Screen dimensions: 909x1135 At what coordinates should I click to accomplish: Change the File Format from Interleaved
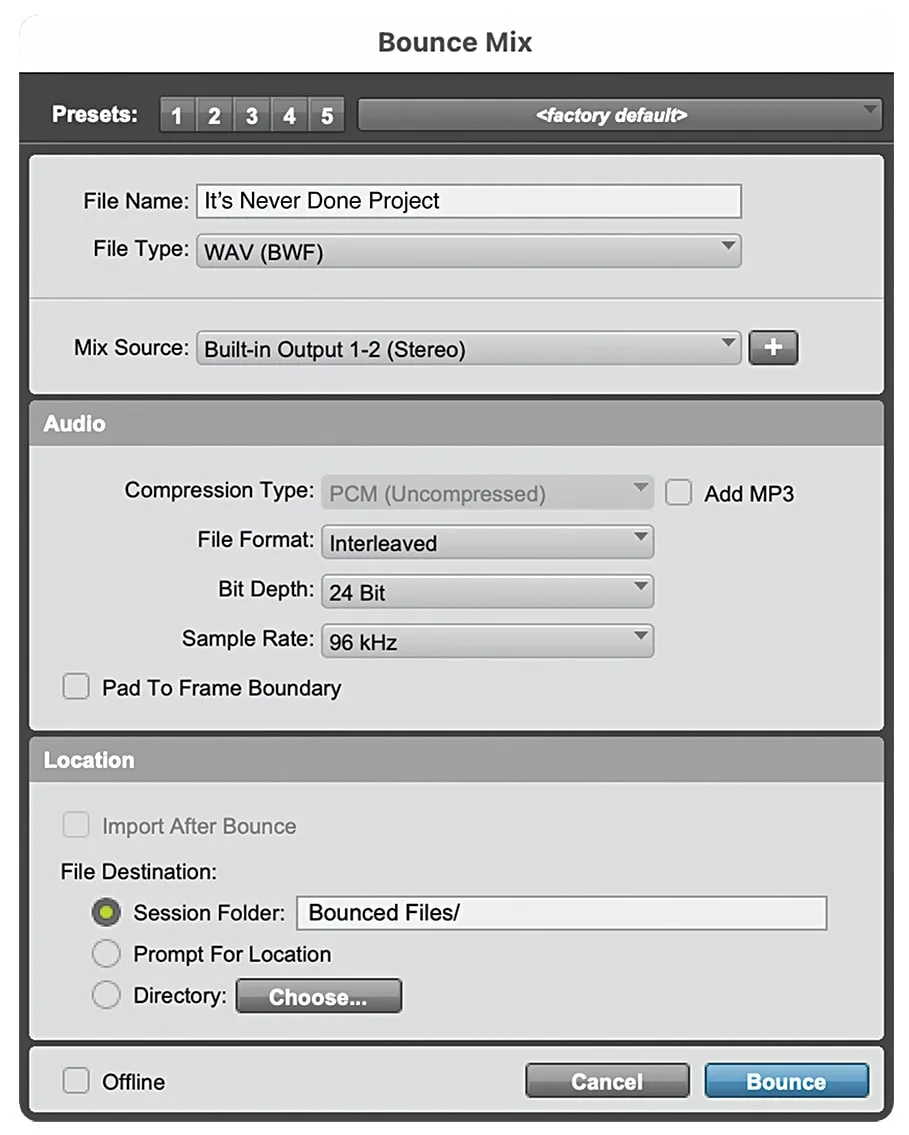click(486, 543)
